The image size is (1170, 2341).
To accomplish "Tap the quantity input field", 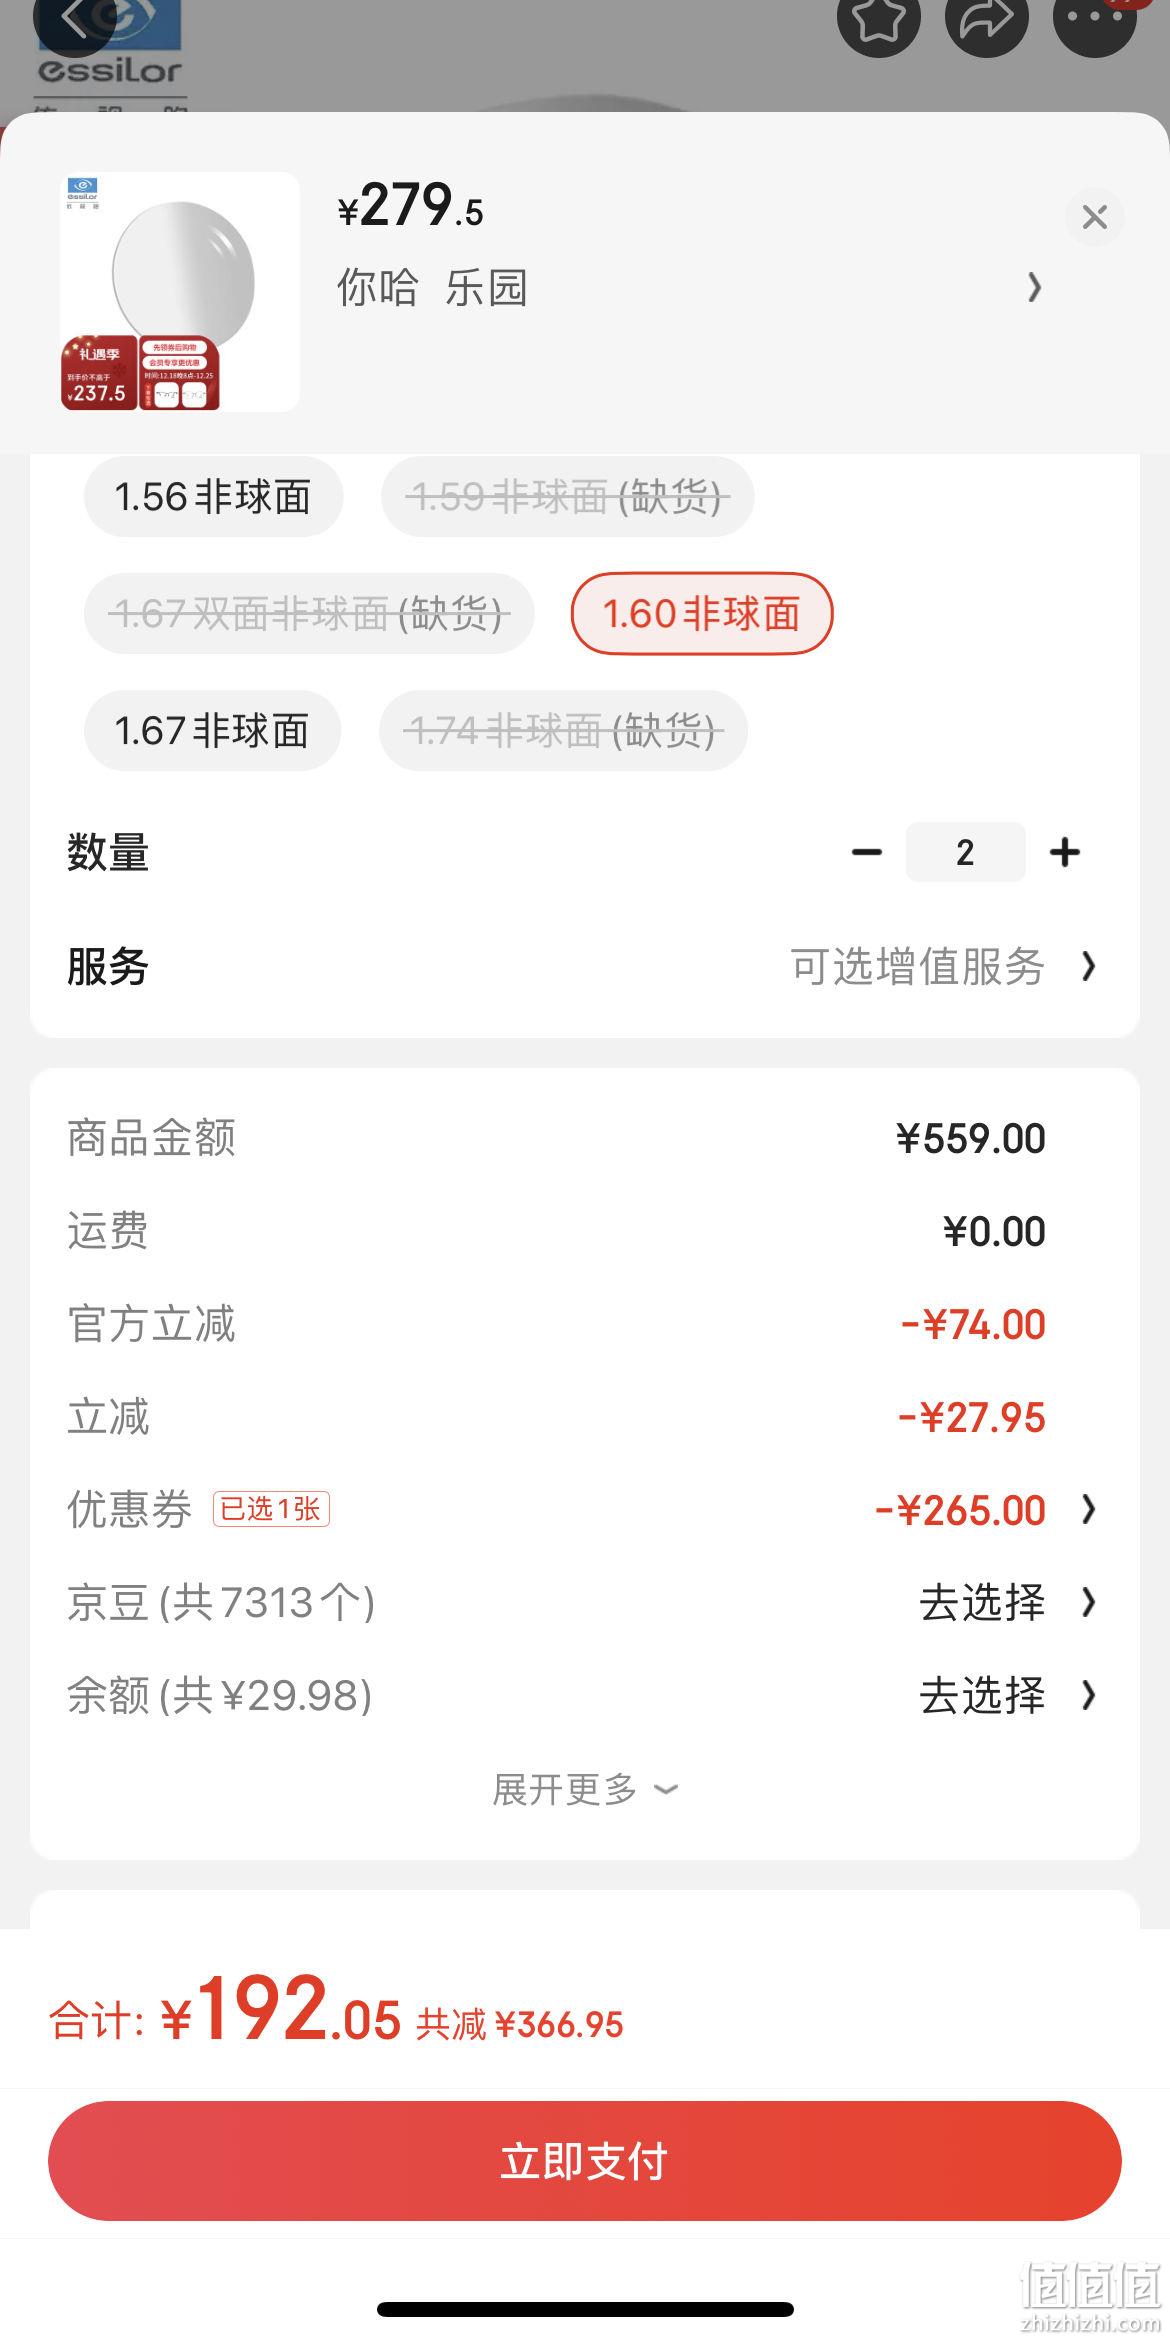I will (x=965, y=852).
